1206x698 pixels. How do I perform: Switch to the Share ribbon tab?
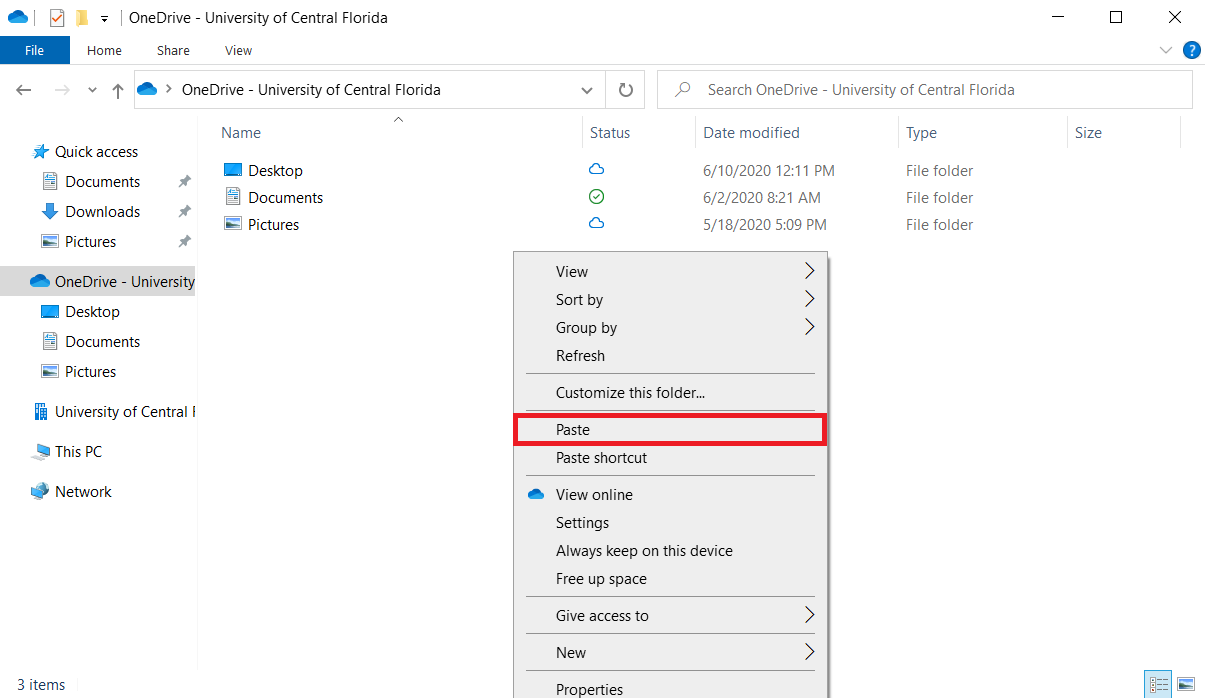[x=173, y=50]
